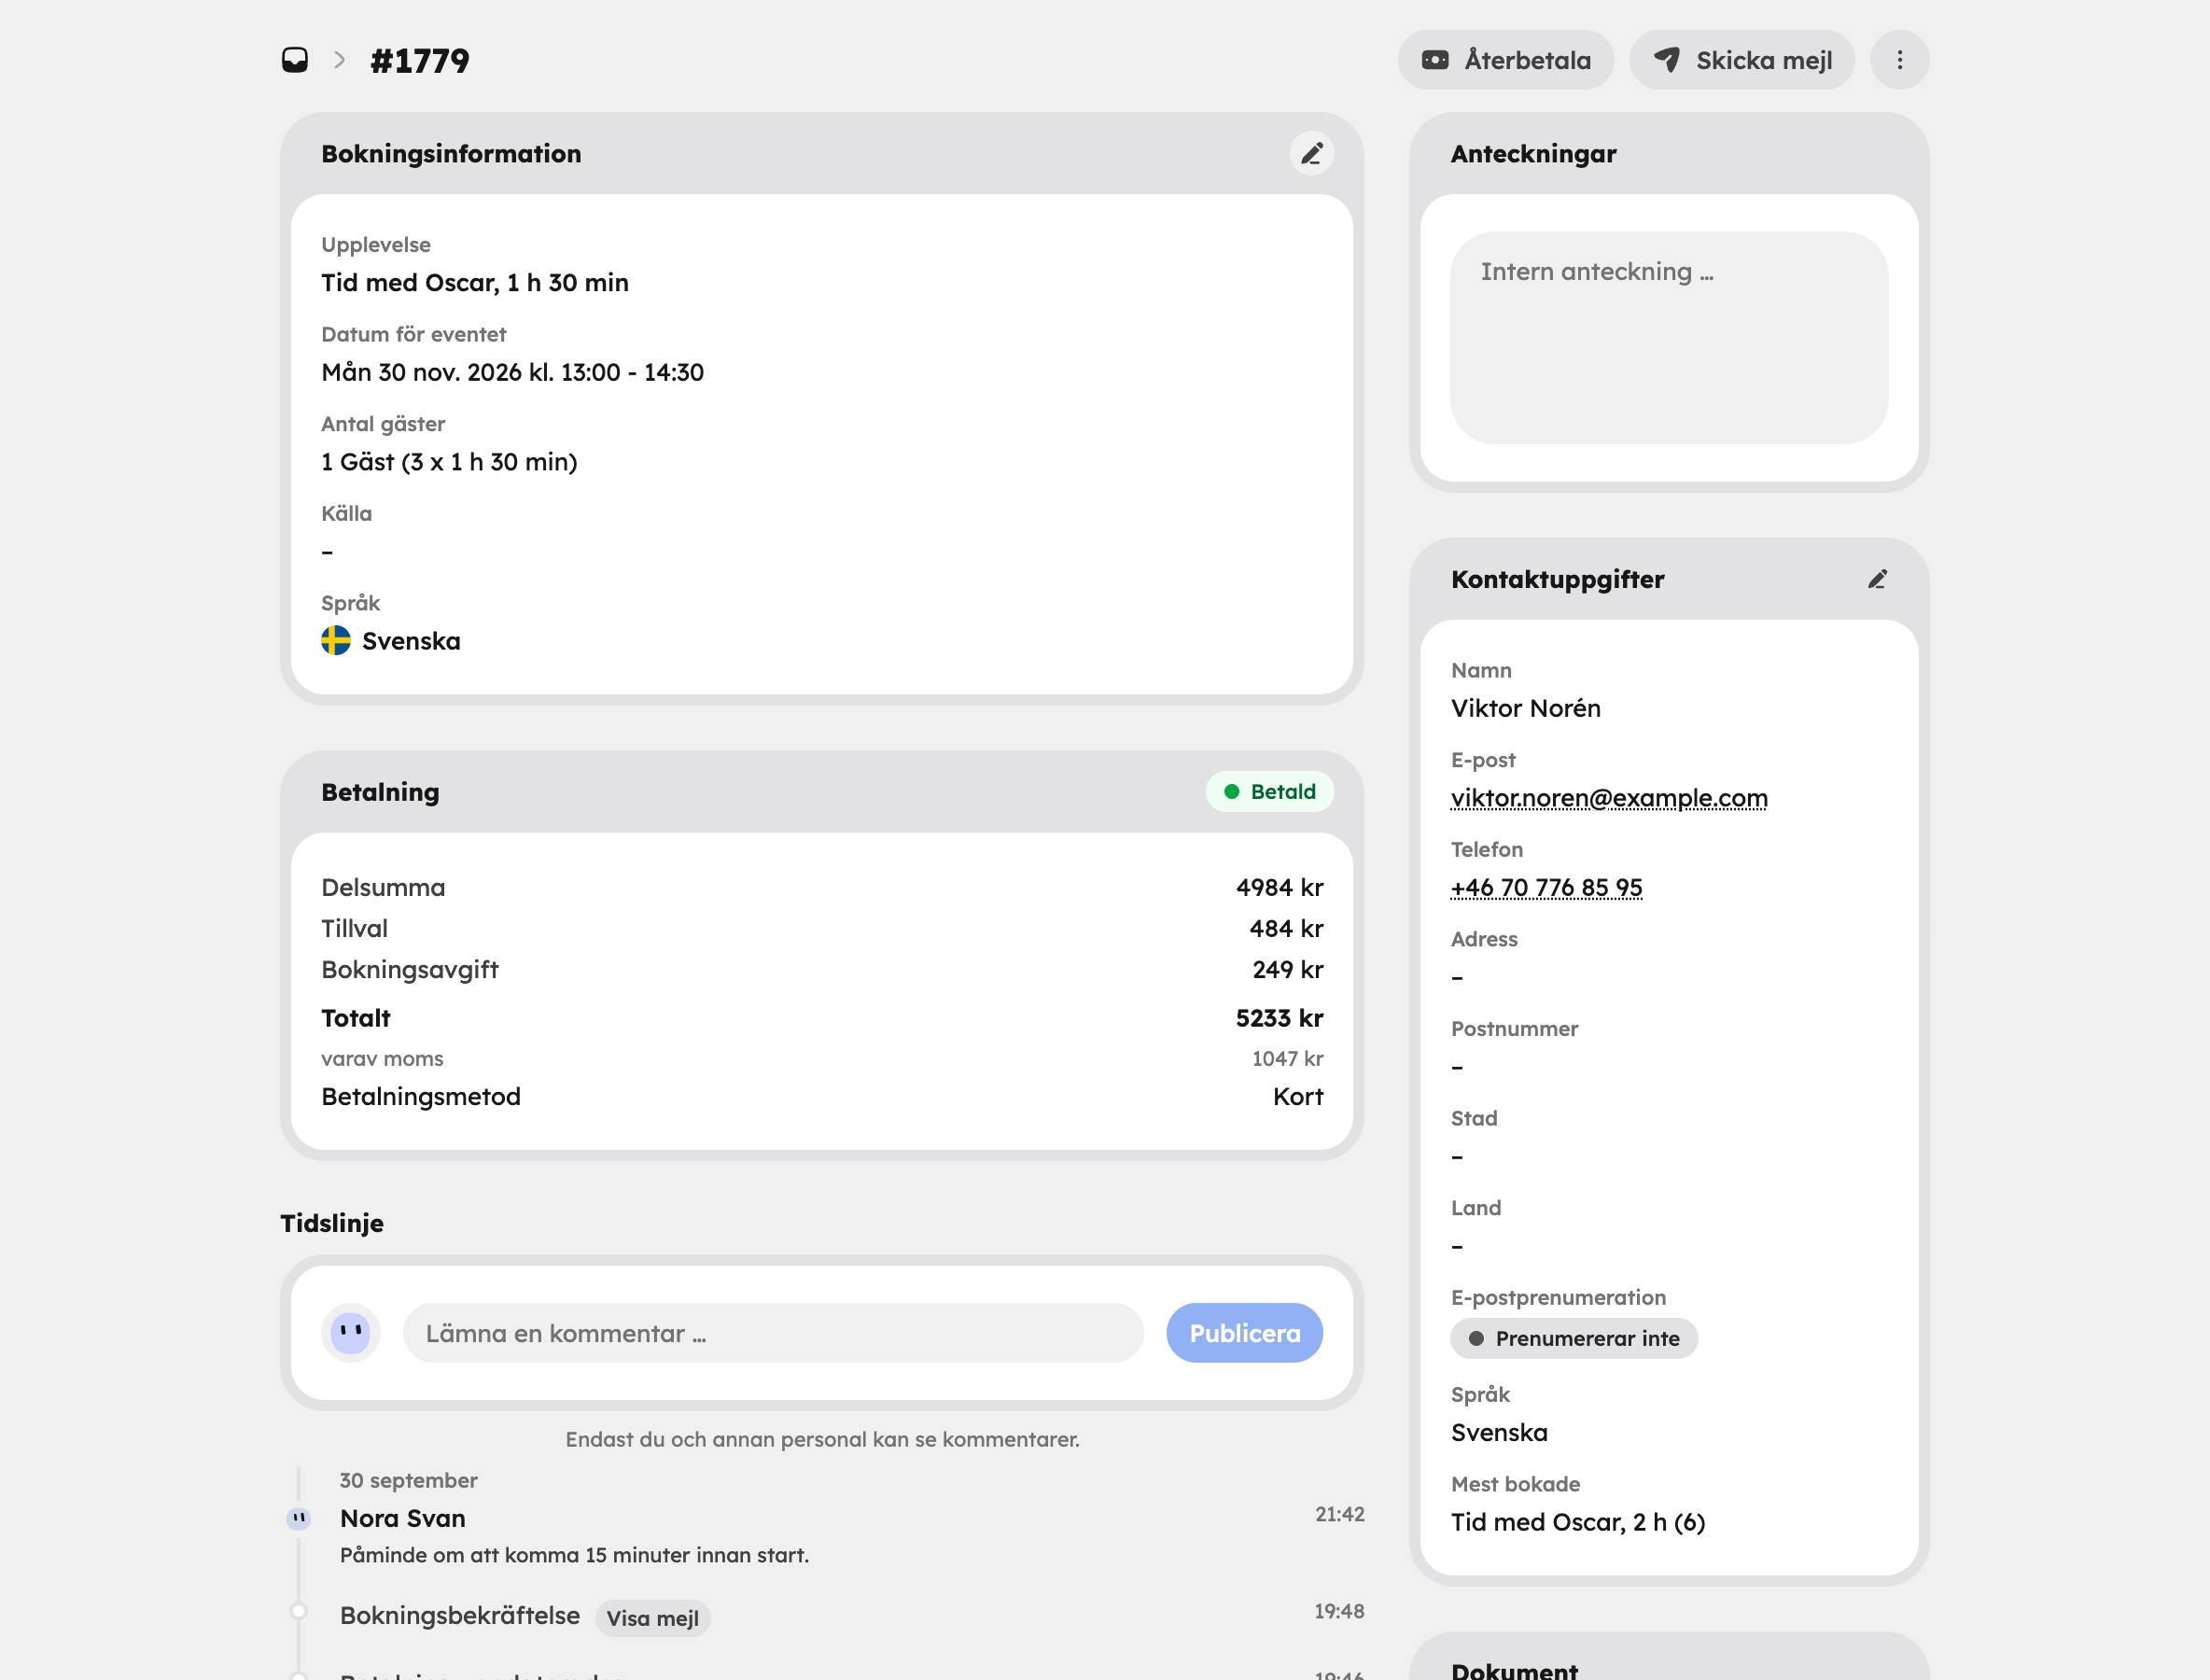This screenshot has width=2210, height=1680.
Task: Click the Tidslinje heading
Action: pyautogui.click(x=331, y=1222)
